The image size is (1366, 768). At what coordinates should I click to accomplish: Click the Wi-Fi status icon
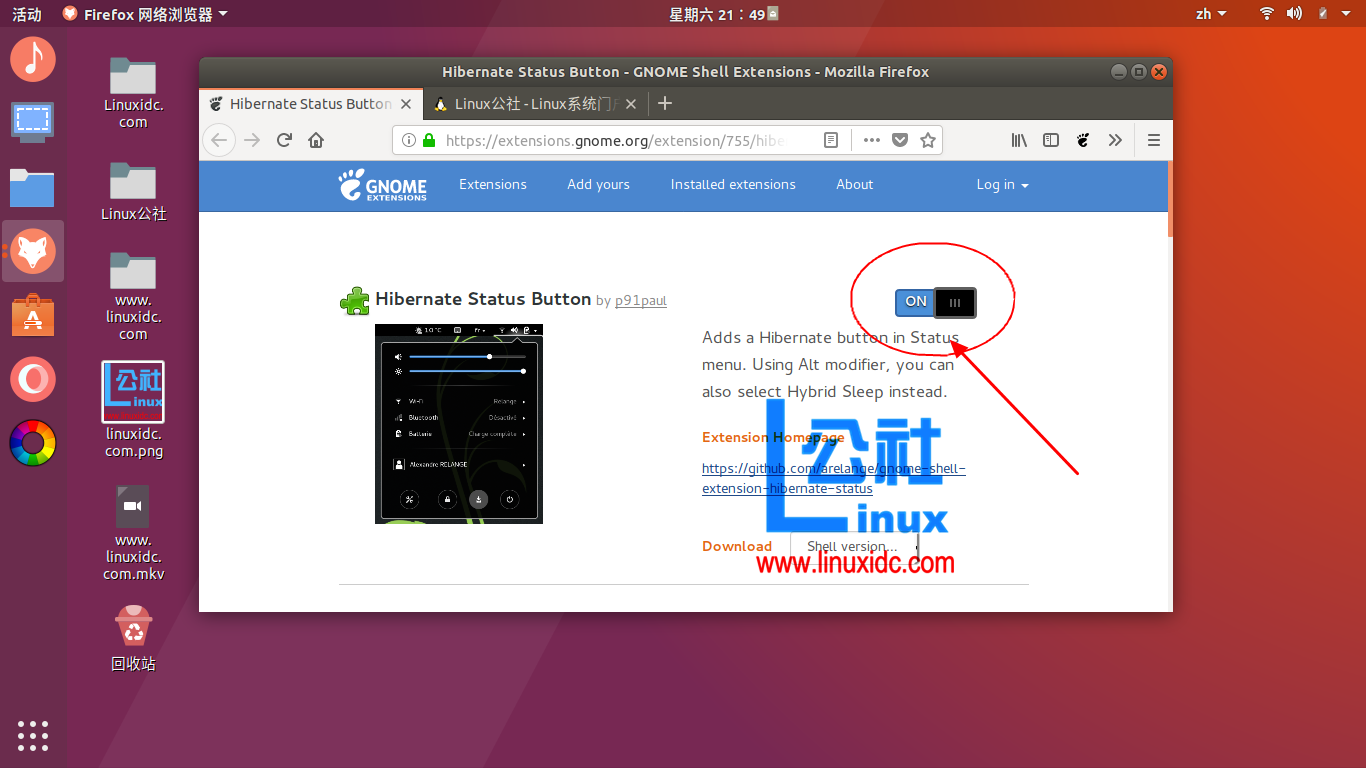[x=1267, y=14]
